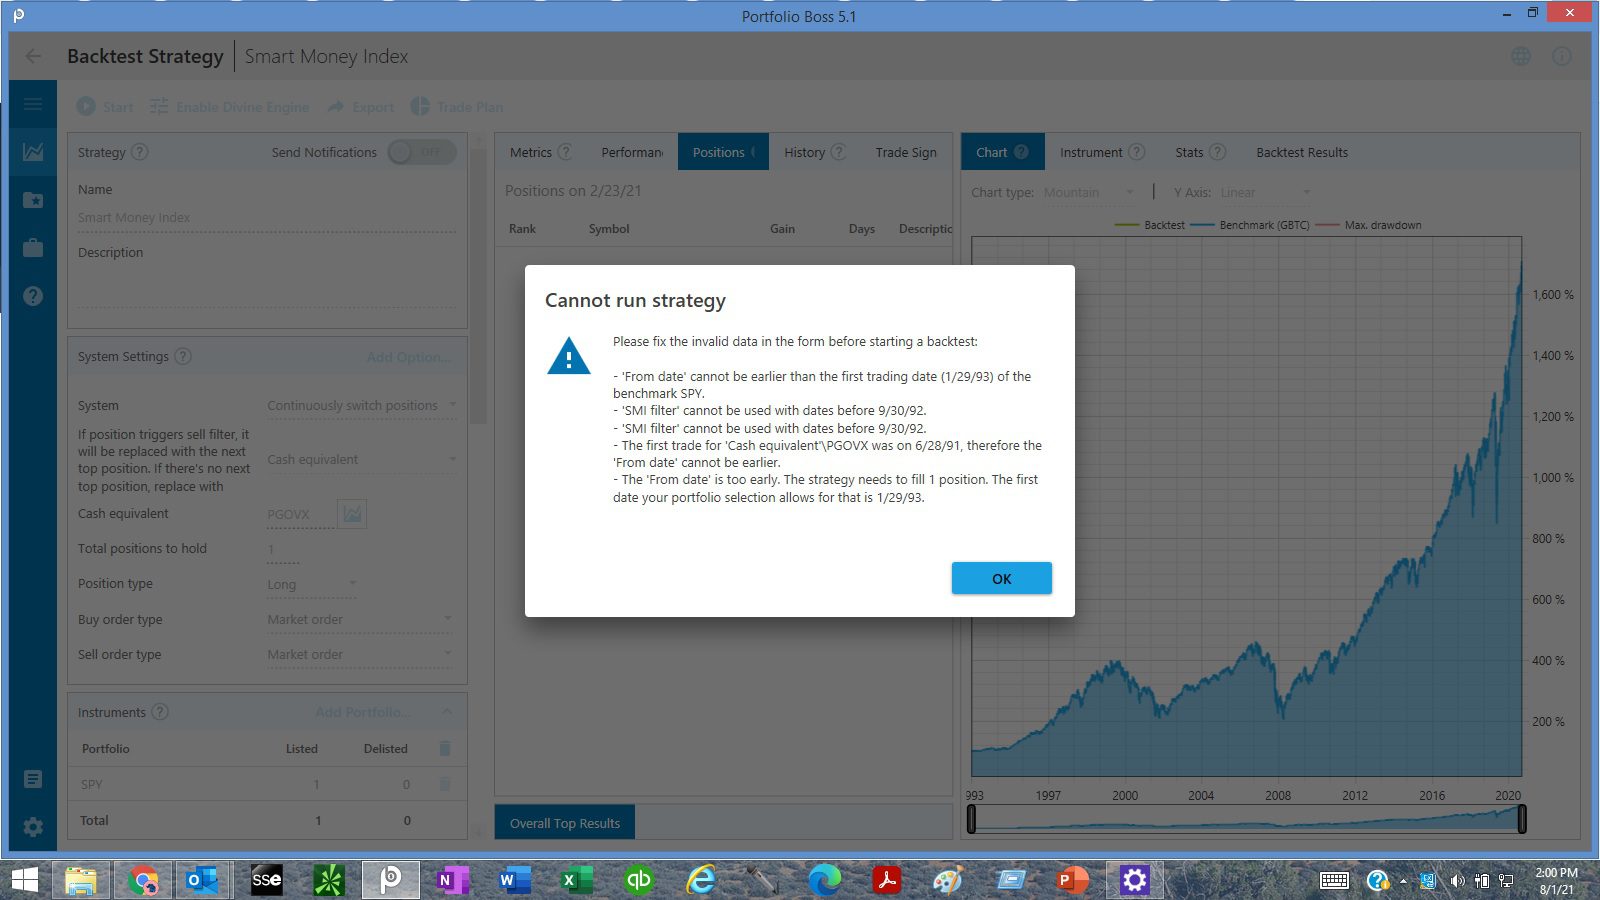Go back with the arrow icon
Screen dimensions: 1600x900
[34, 56]
